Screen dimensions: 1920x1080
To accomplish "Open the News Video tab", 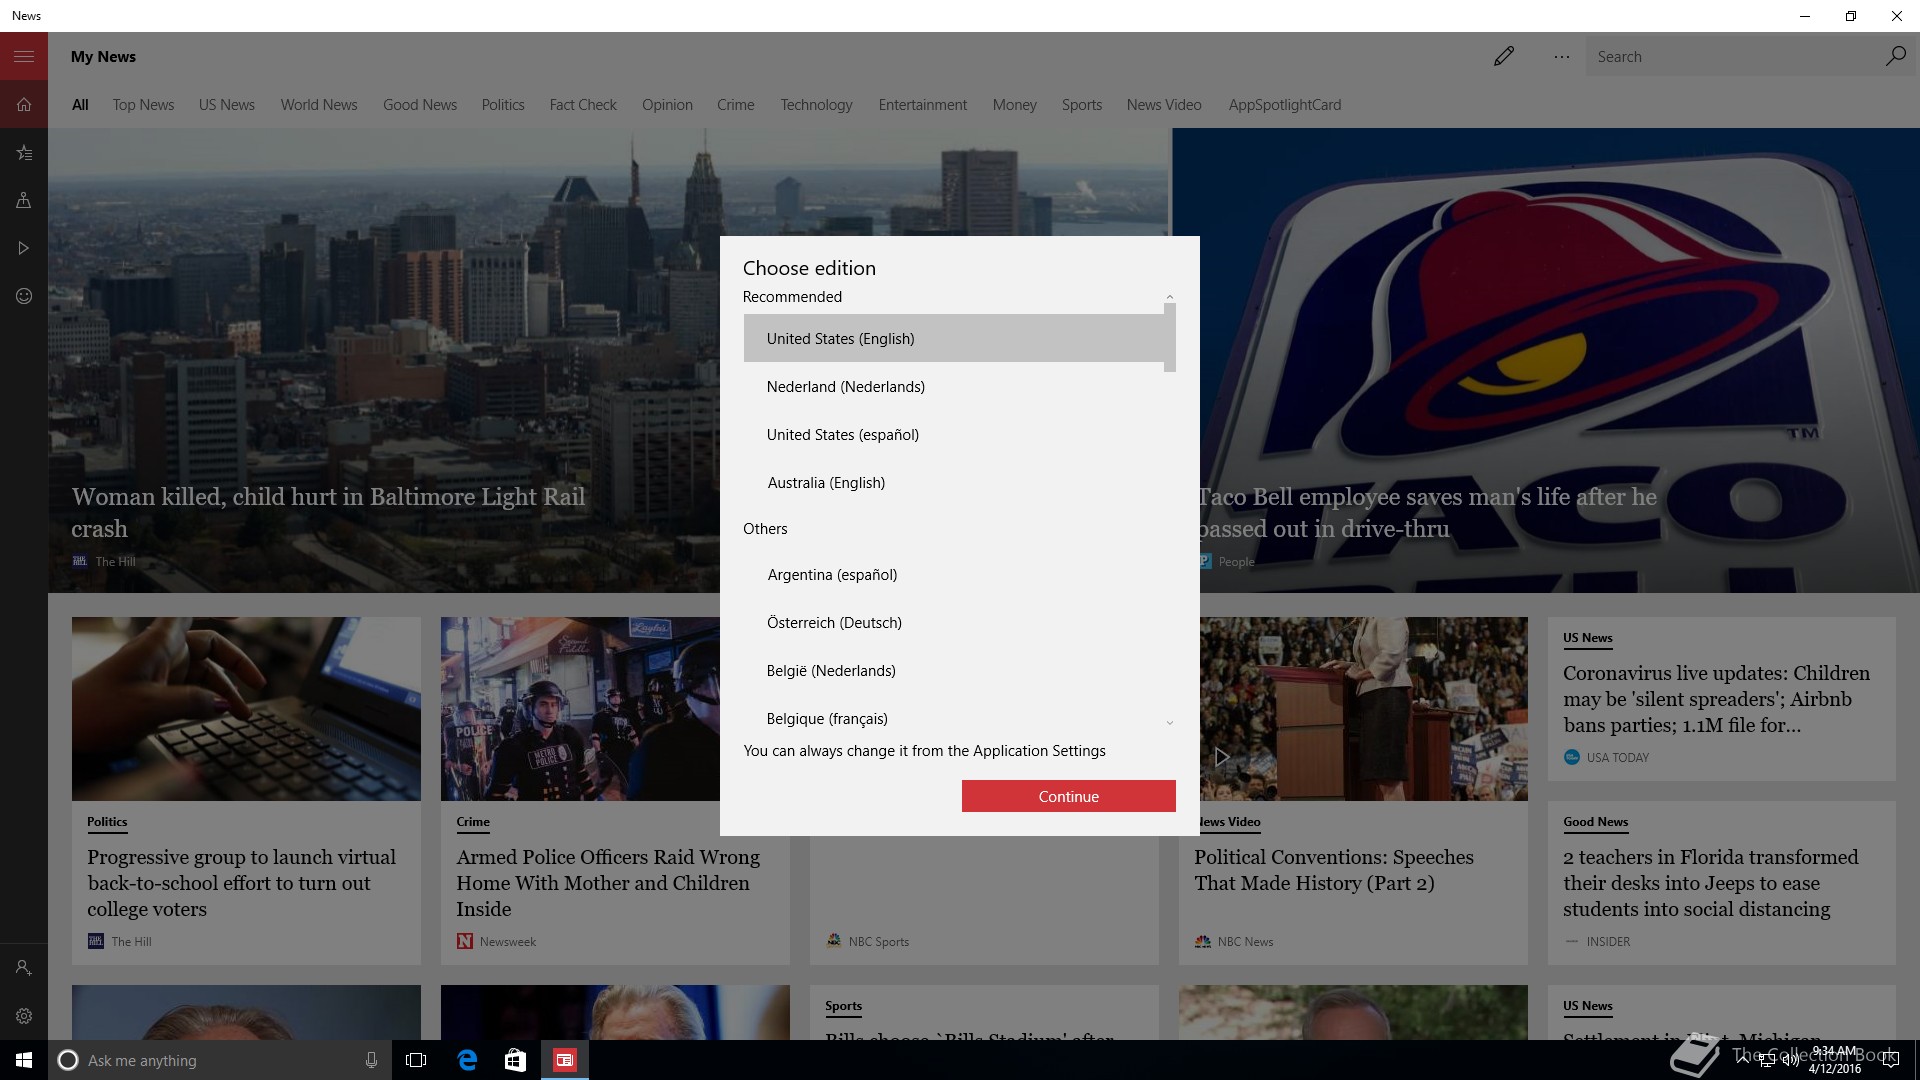I will click(1164, 105).
